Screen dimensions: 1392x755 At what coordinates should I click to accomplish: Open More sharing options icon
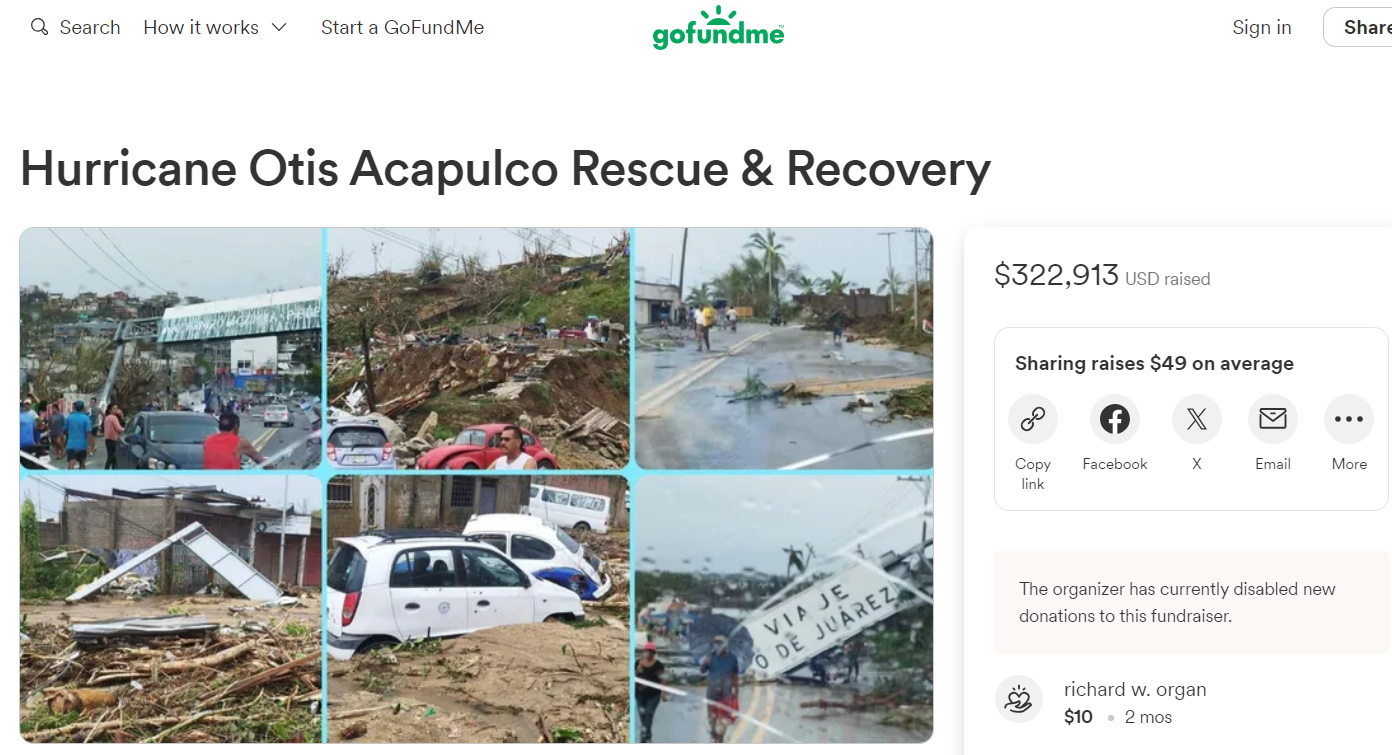[1349, 420]
